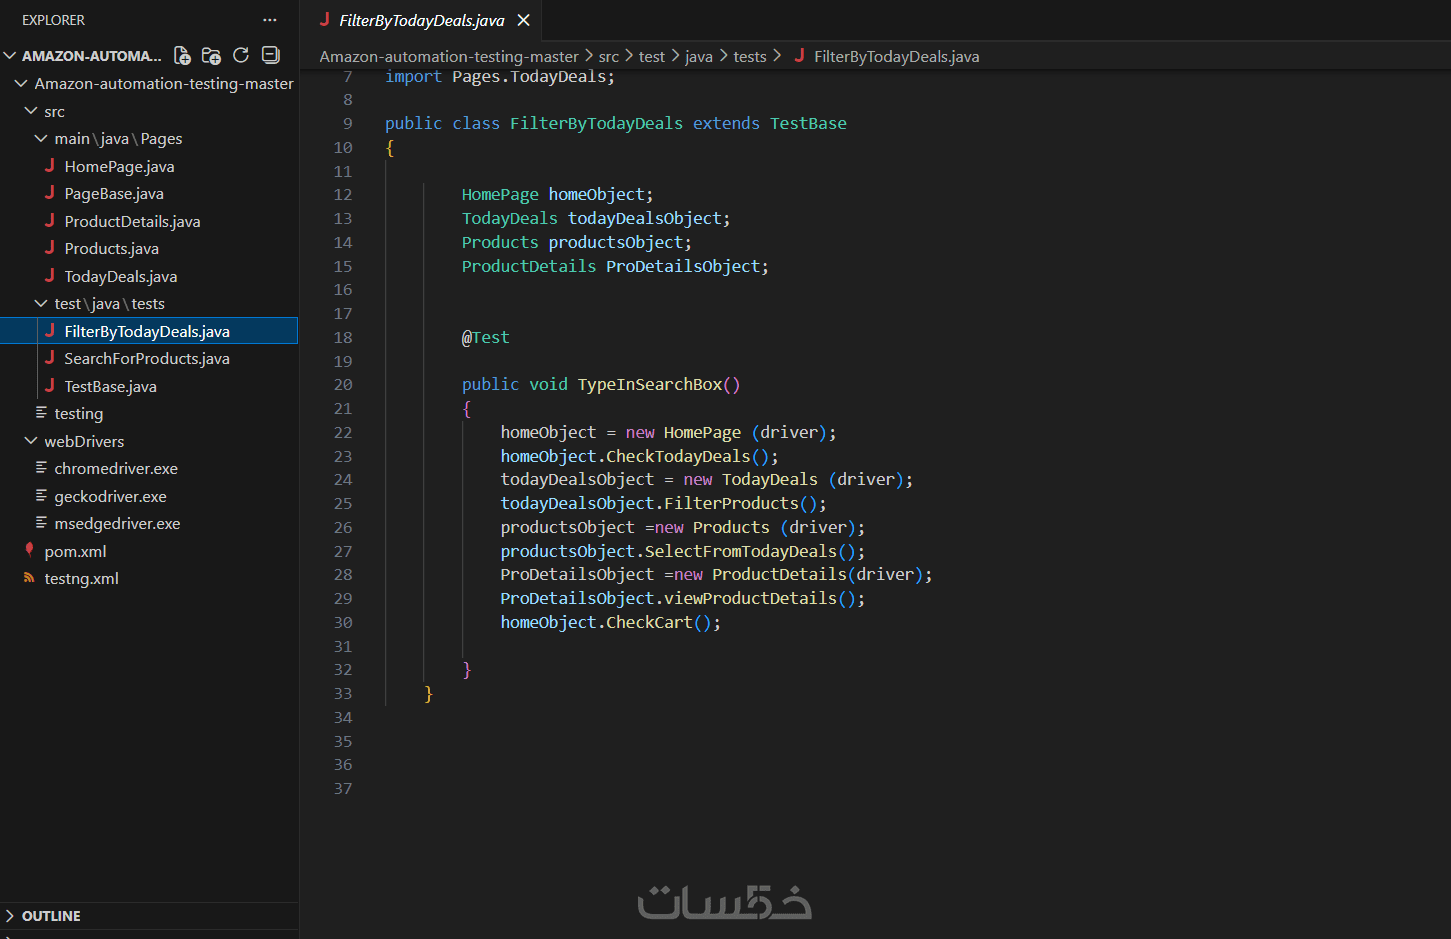Click the New Folder icon in Explorer header
Viewport: 1451px width, 939px height.
pyautogui.click(x=211, y=55)
